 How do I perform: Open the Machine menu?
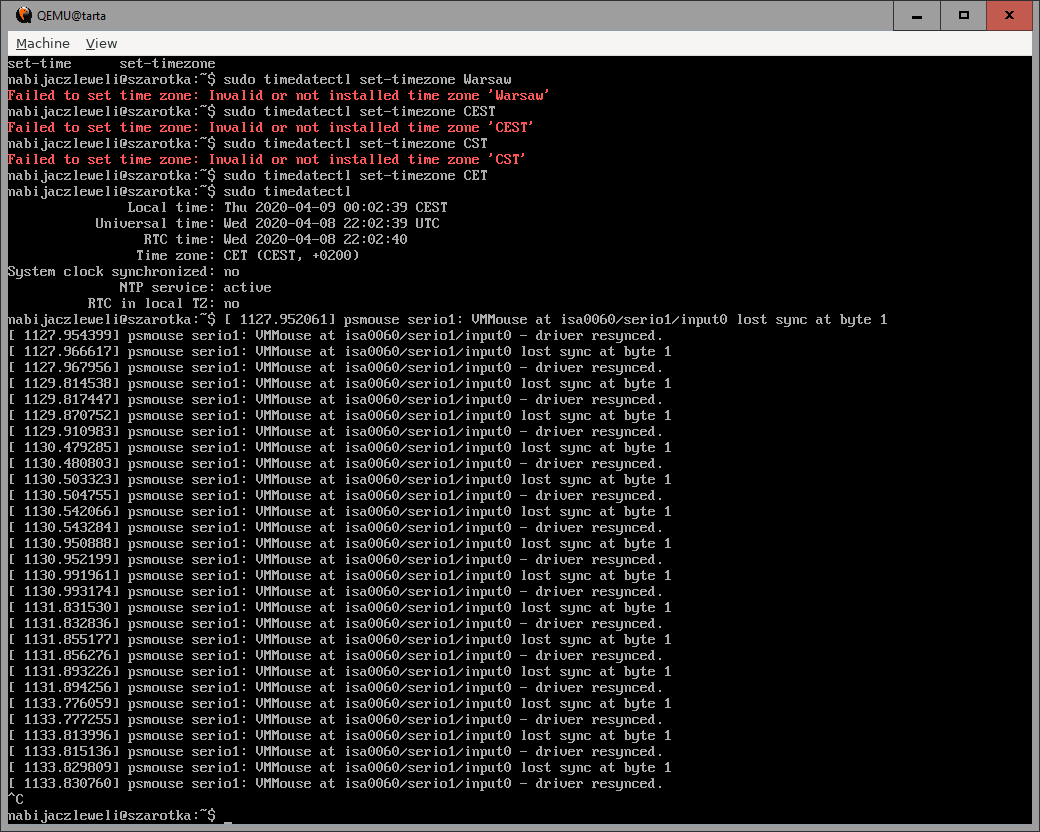coord(43,43)
